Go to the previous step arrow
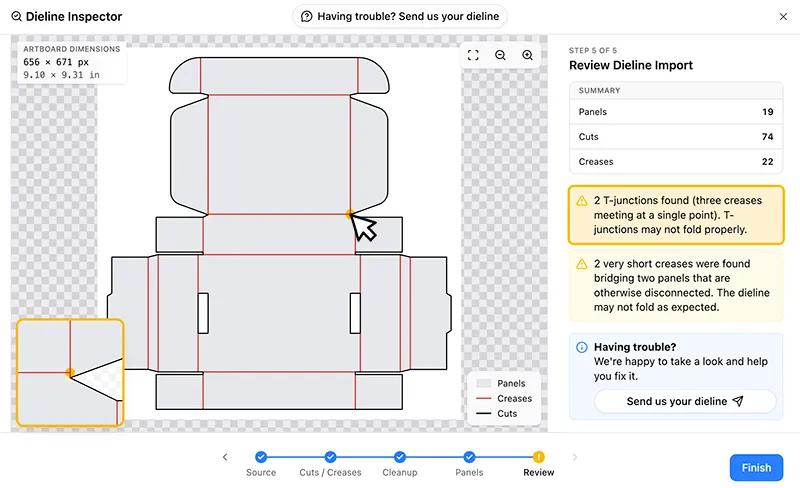The width and height of the screenshot is (800, 488). [x=225, y=457]
